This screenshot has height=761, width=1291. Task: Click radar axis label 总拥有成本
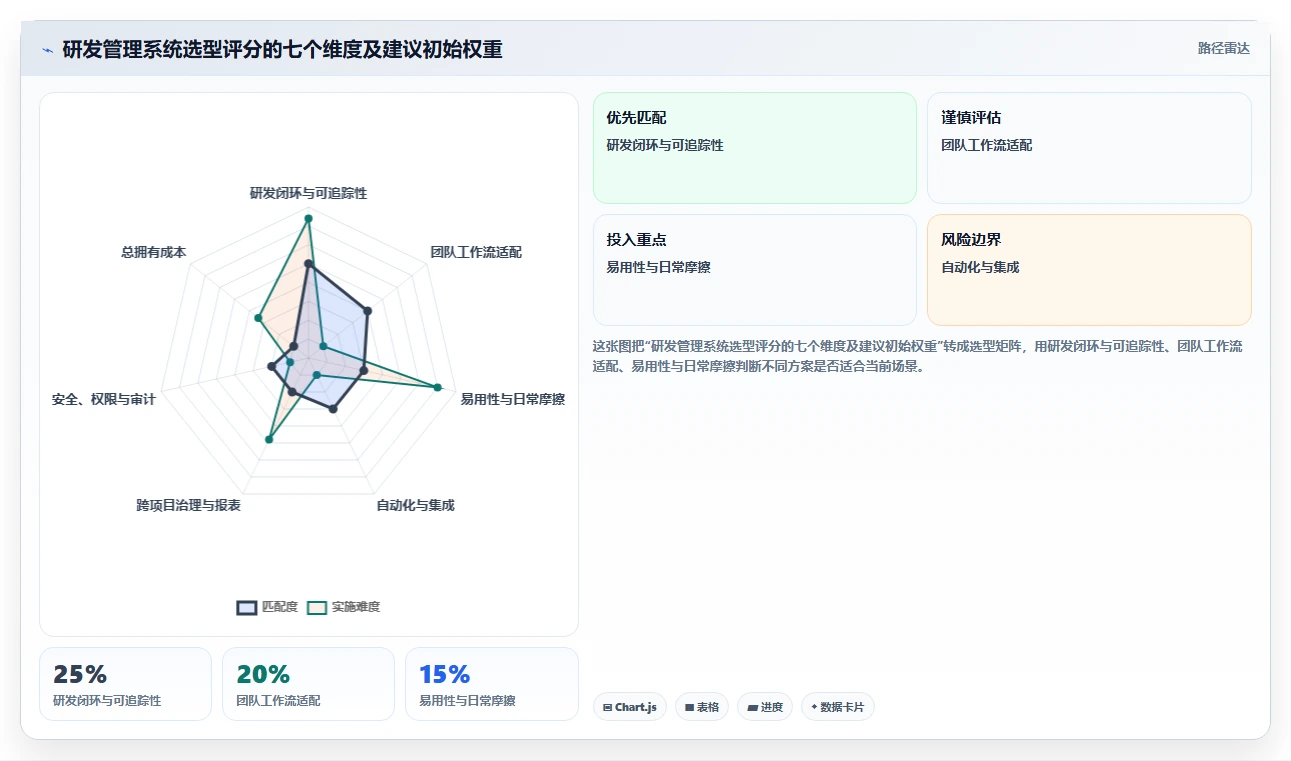(x=153, y=252)
